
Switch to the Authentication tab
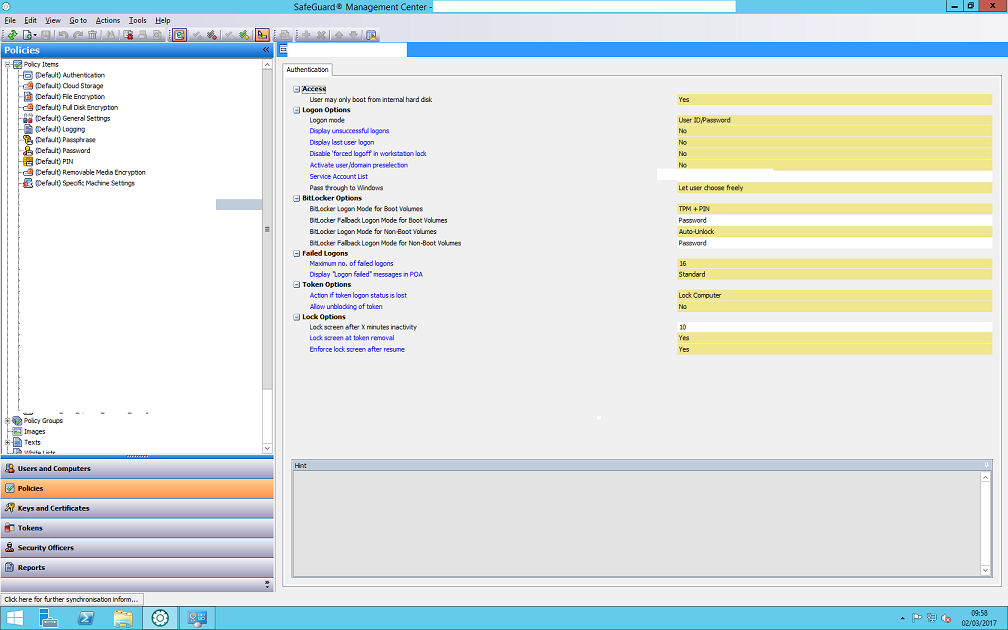coord(307,69)
